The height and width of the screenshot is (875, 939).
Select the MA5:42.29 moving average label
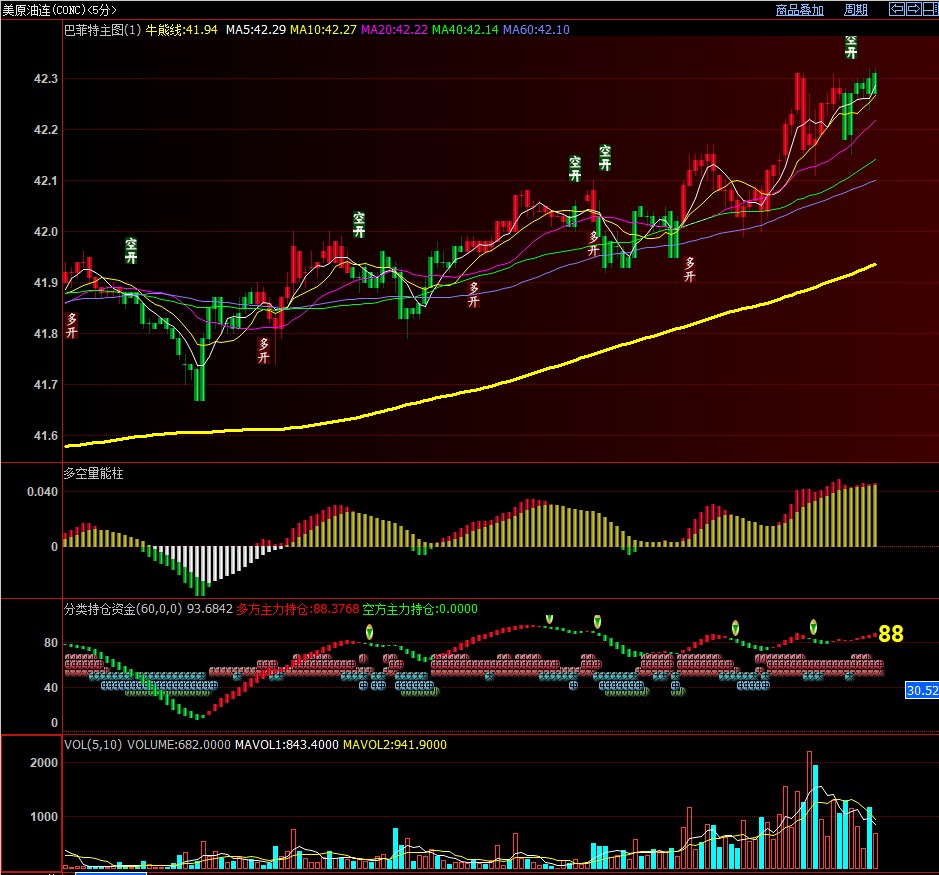(x=255, y=30)
